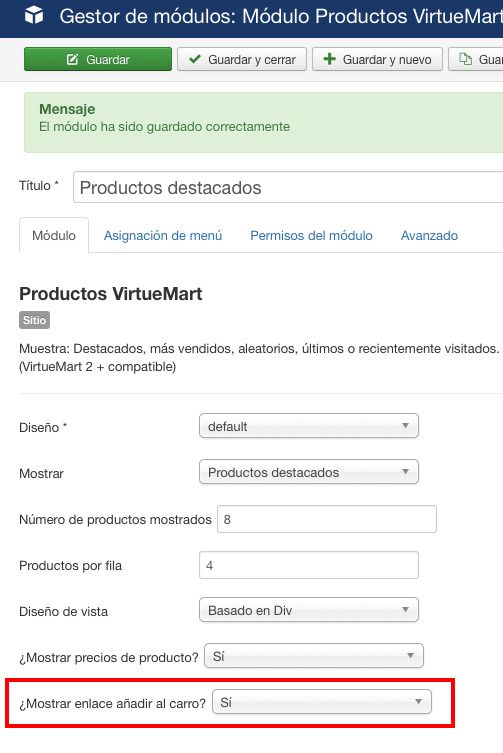The width and height of the screenshot is (503, 753).
Task: Select the Módulo tab
Action: [x=54, y=235]
